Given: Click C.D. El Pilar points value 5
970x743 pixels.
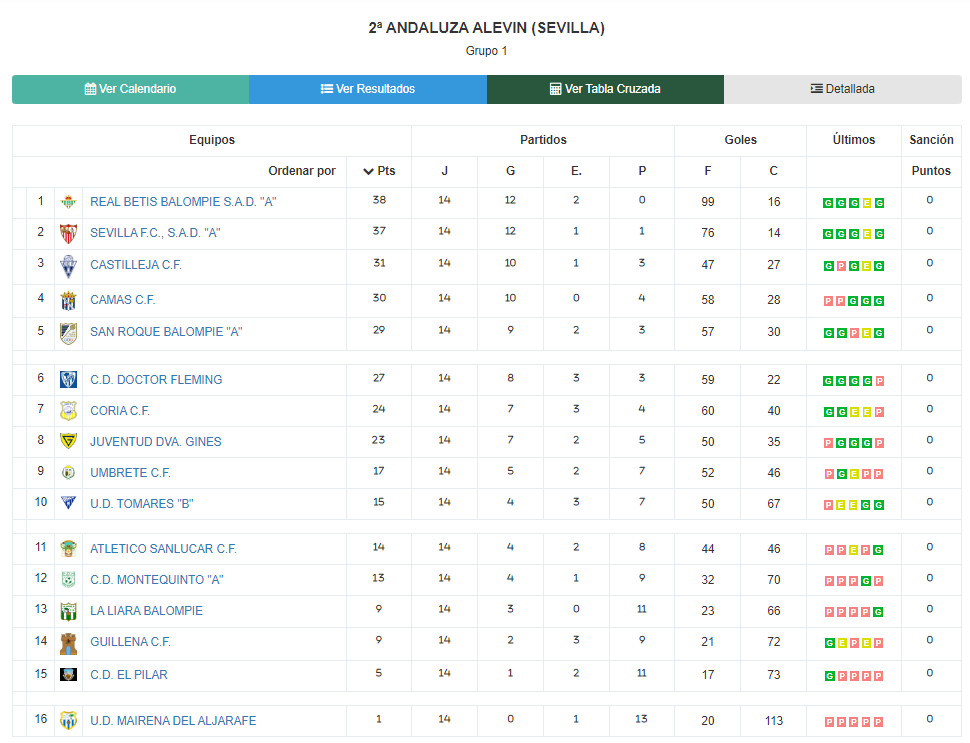Looking at the screenshot, I should 379,672.
